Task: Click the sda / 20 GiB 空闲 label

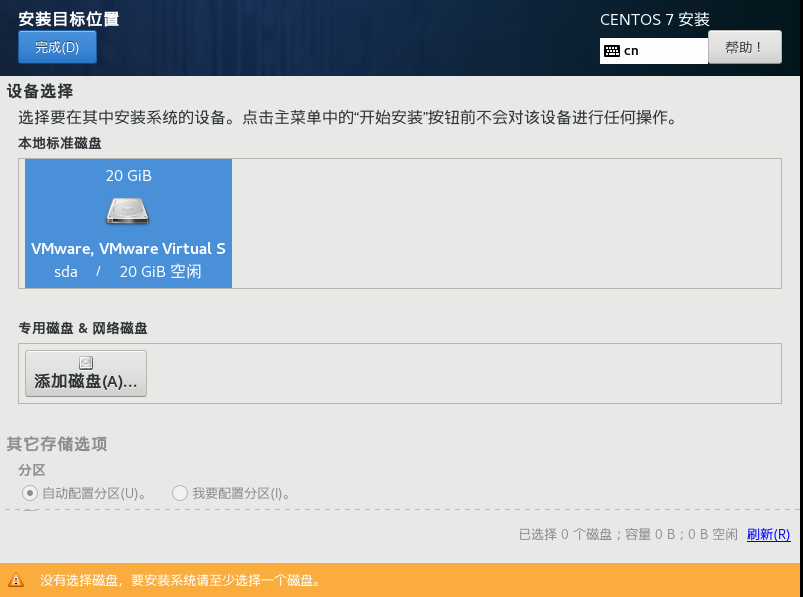Action: point(128,271)
